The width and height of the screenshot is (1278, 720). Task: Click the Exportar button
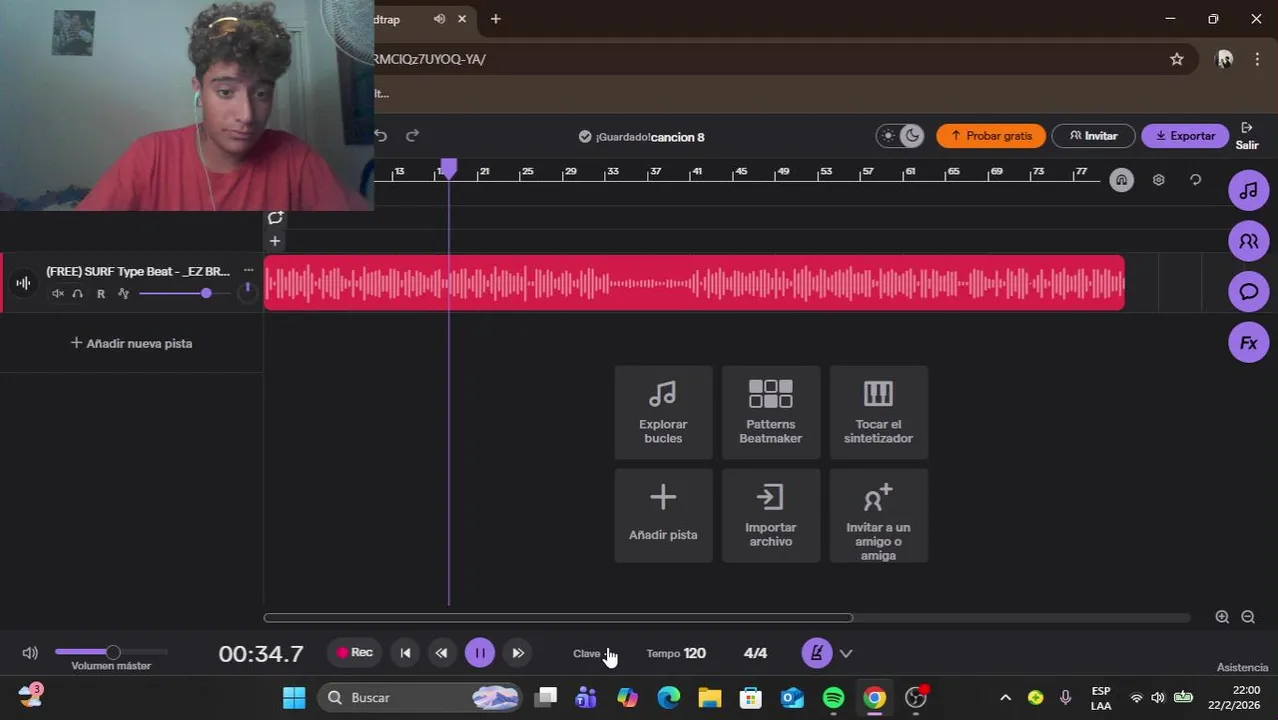(x=1185, y=136)
